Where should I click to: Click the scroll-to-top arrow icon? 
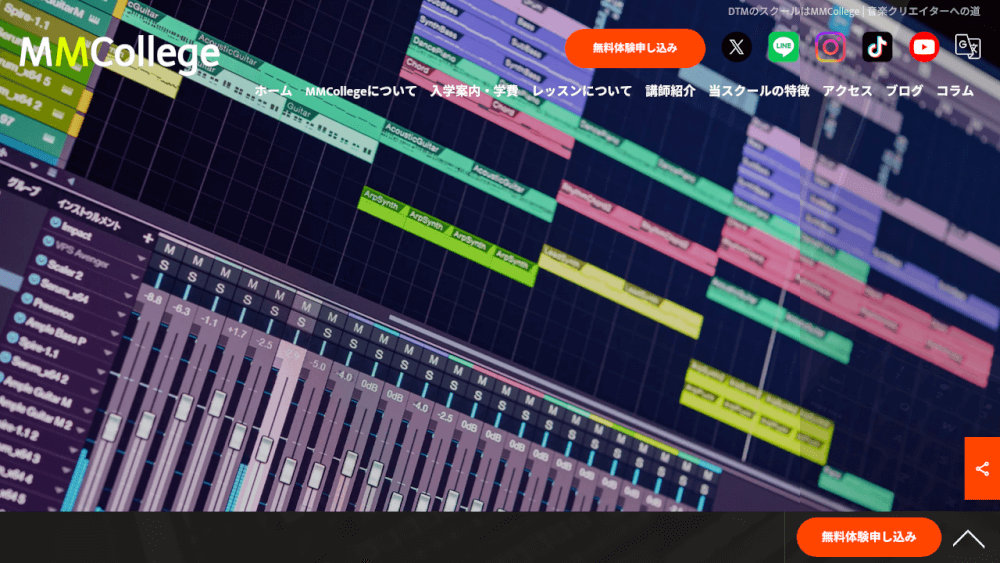(968, 539)
